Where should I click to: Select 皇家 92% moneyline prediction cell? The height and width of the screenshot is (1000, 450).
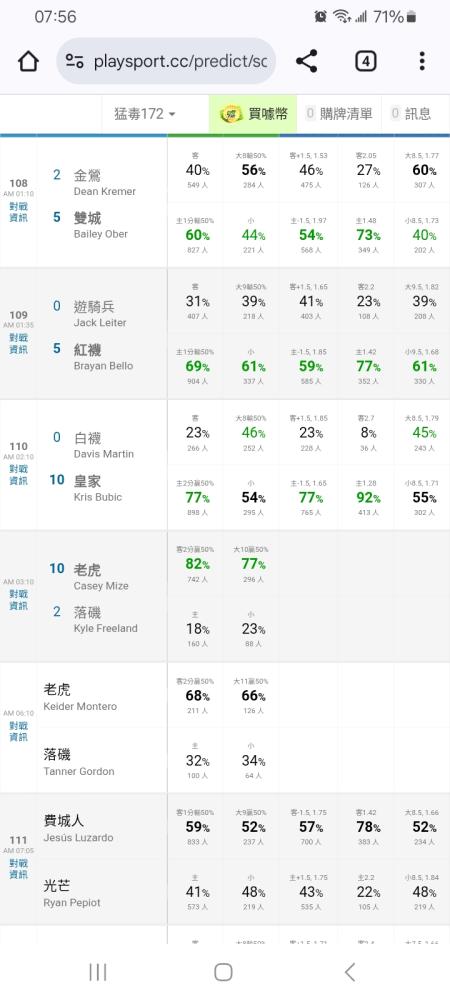[x=366, y=497]
